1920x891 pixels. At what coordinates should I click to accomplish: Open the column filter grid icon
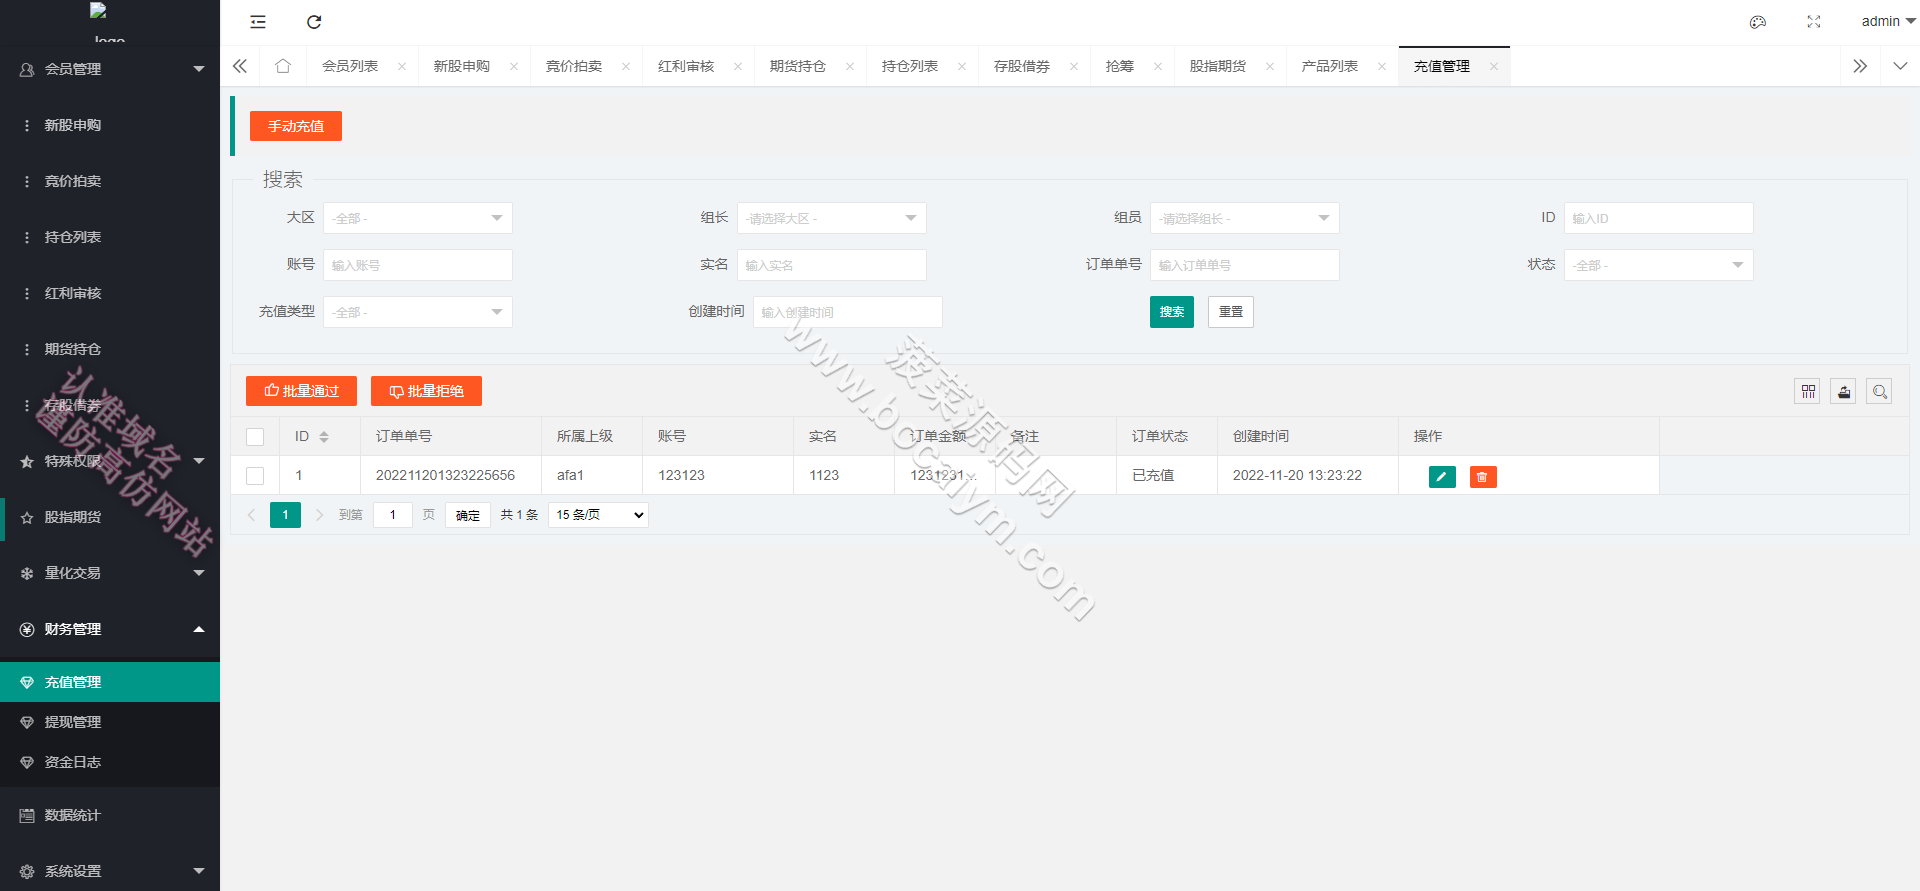tap(1808, 392)
